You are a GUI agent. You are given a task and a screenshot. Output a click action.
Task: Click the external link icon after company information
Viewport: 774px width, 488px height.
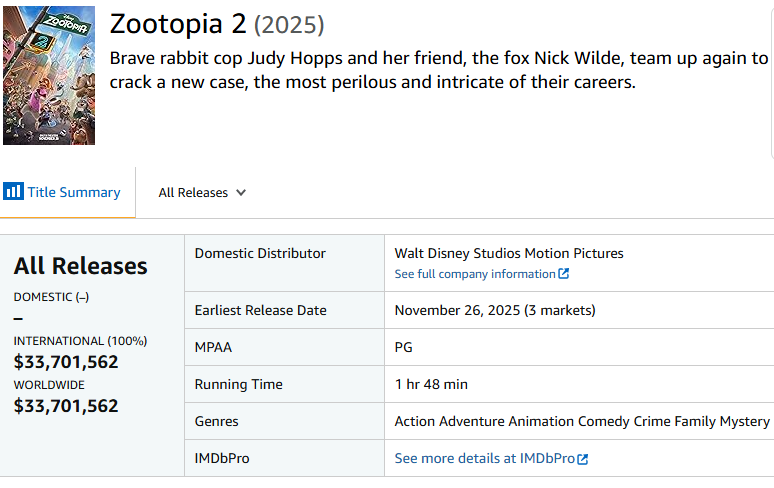pyautogui.click(x=564, y=274)
